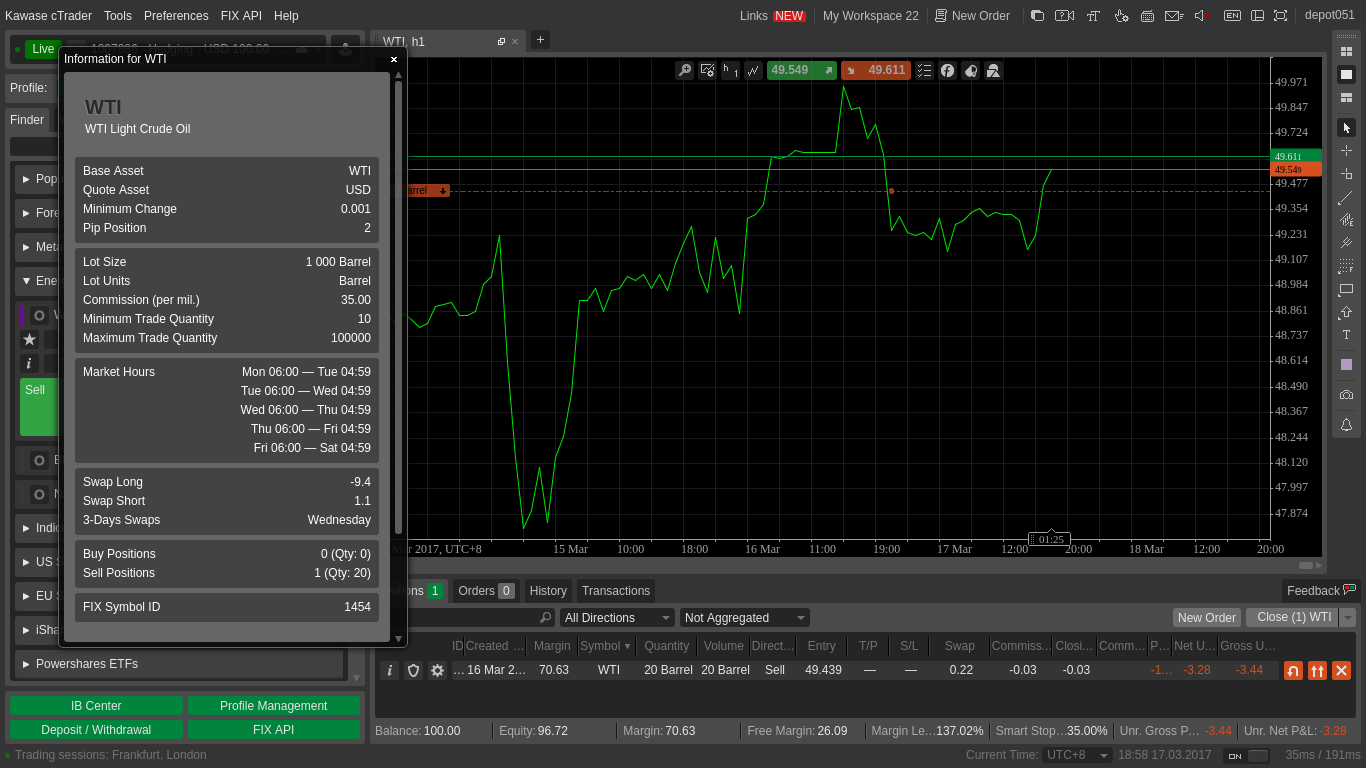Sort by Symbol column dropdown arrow
The width and height of the screenshot is (1366, 768).
[x=628, y=646]
